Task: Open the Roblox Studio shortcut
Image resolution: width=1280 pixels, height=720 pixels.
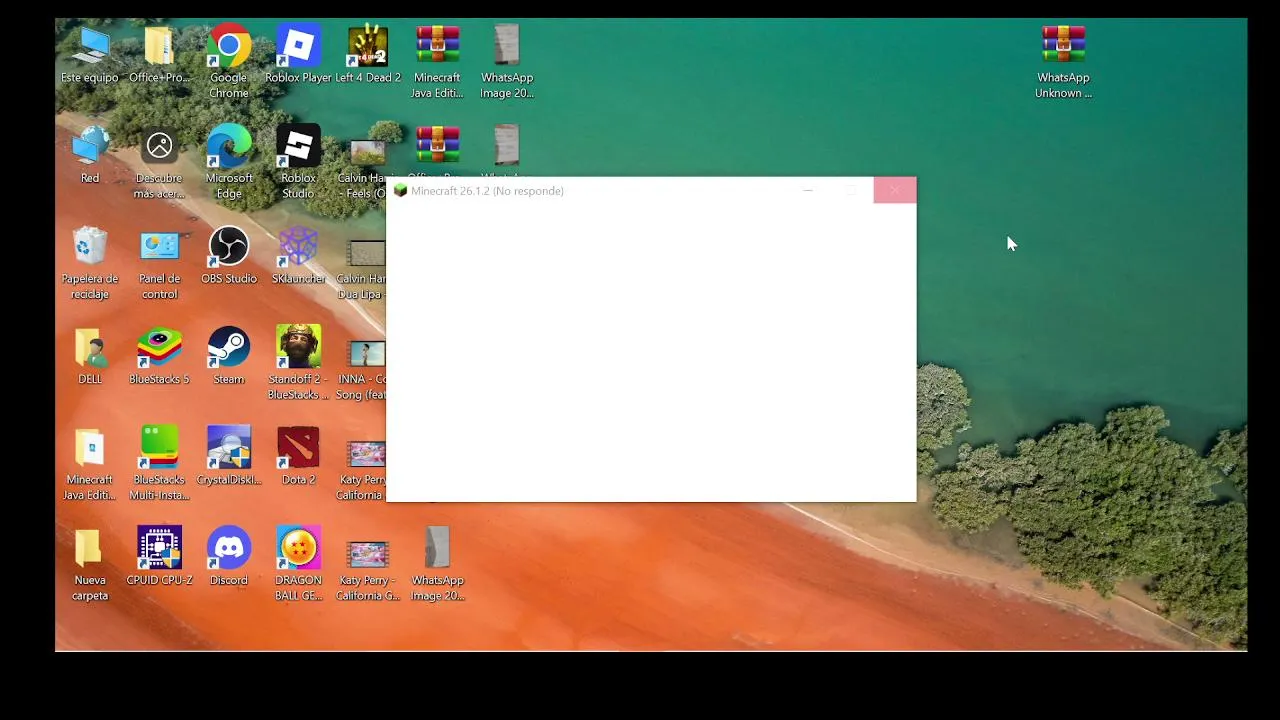Action: point(298,163)
